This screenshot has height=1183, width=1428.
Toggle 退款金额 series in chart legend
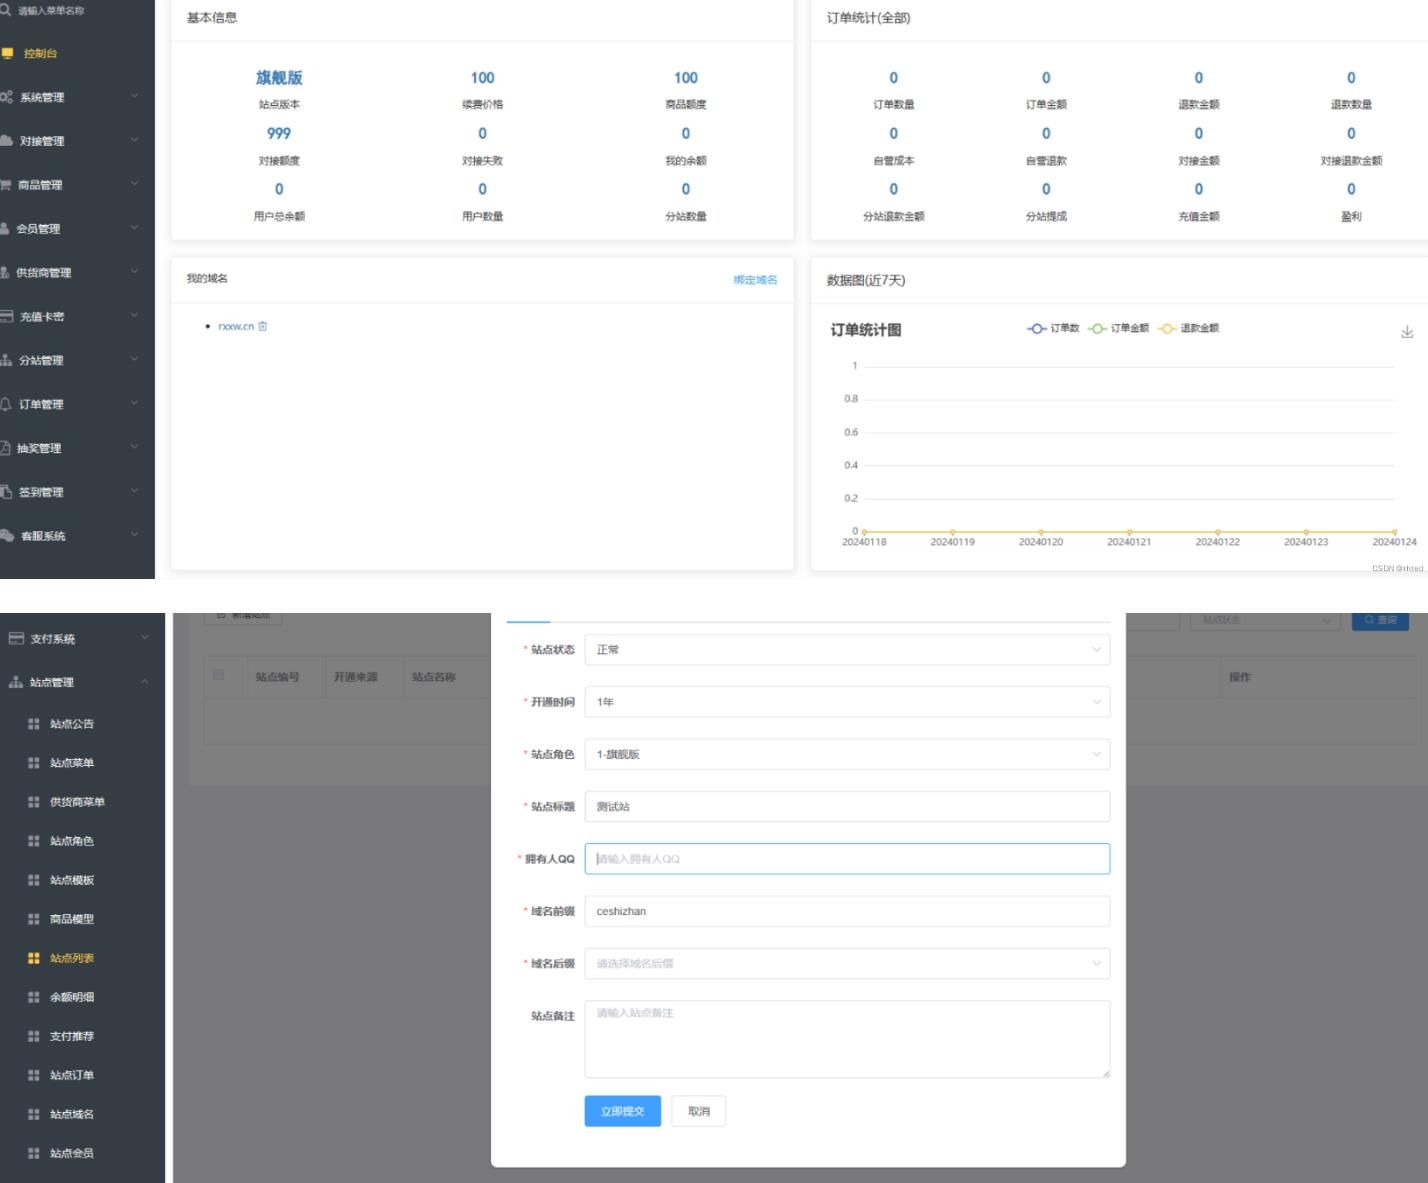pyautogui.click(x=1188, y=328)
